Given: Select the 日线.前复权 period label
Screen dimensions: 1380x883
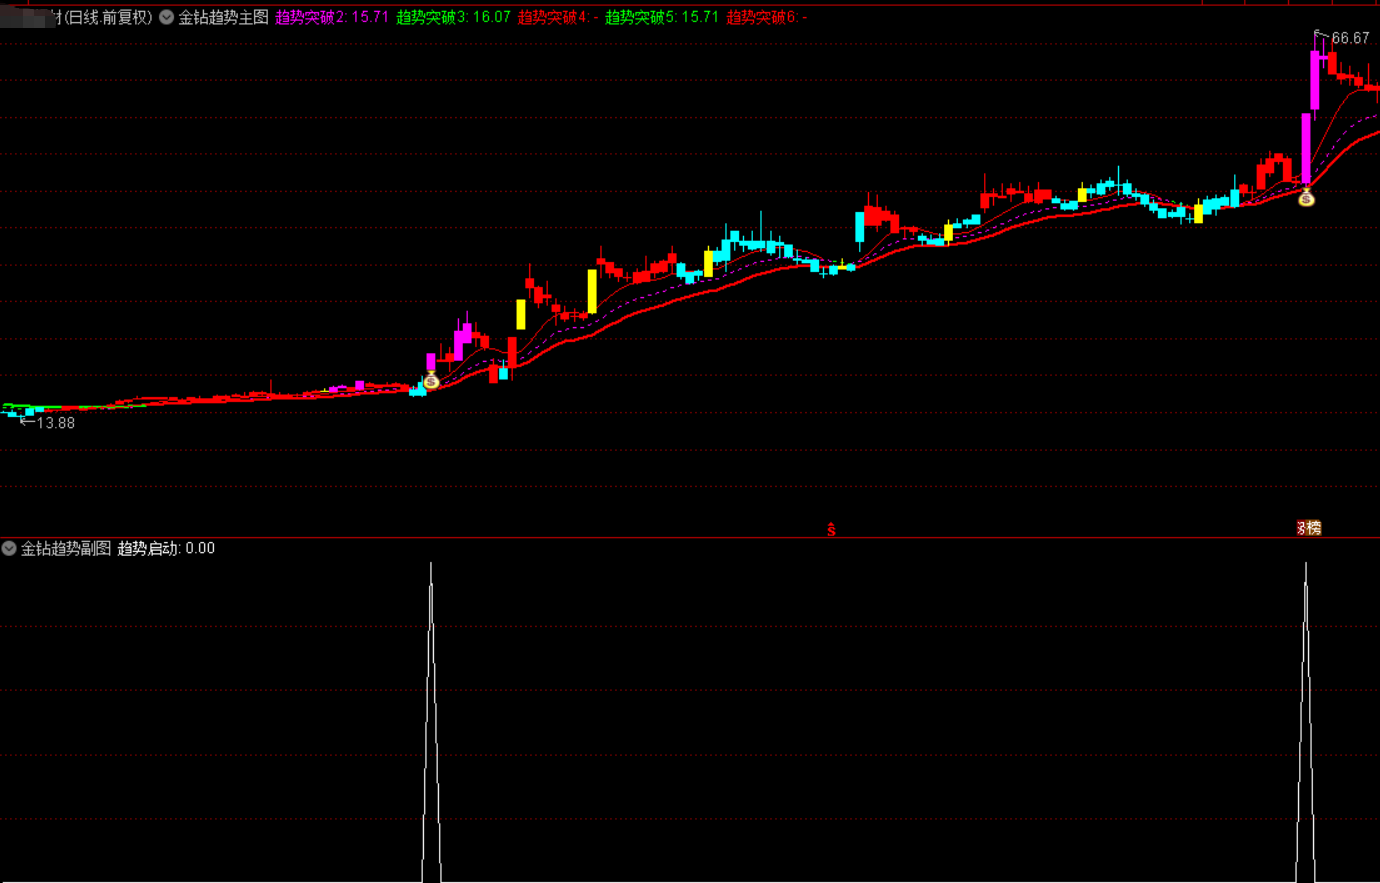Looking at the screenshot, I should tap(107, 17).
